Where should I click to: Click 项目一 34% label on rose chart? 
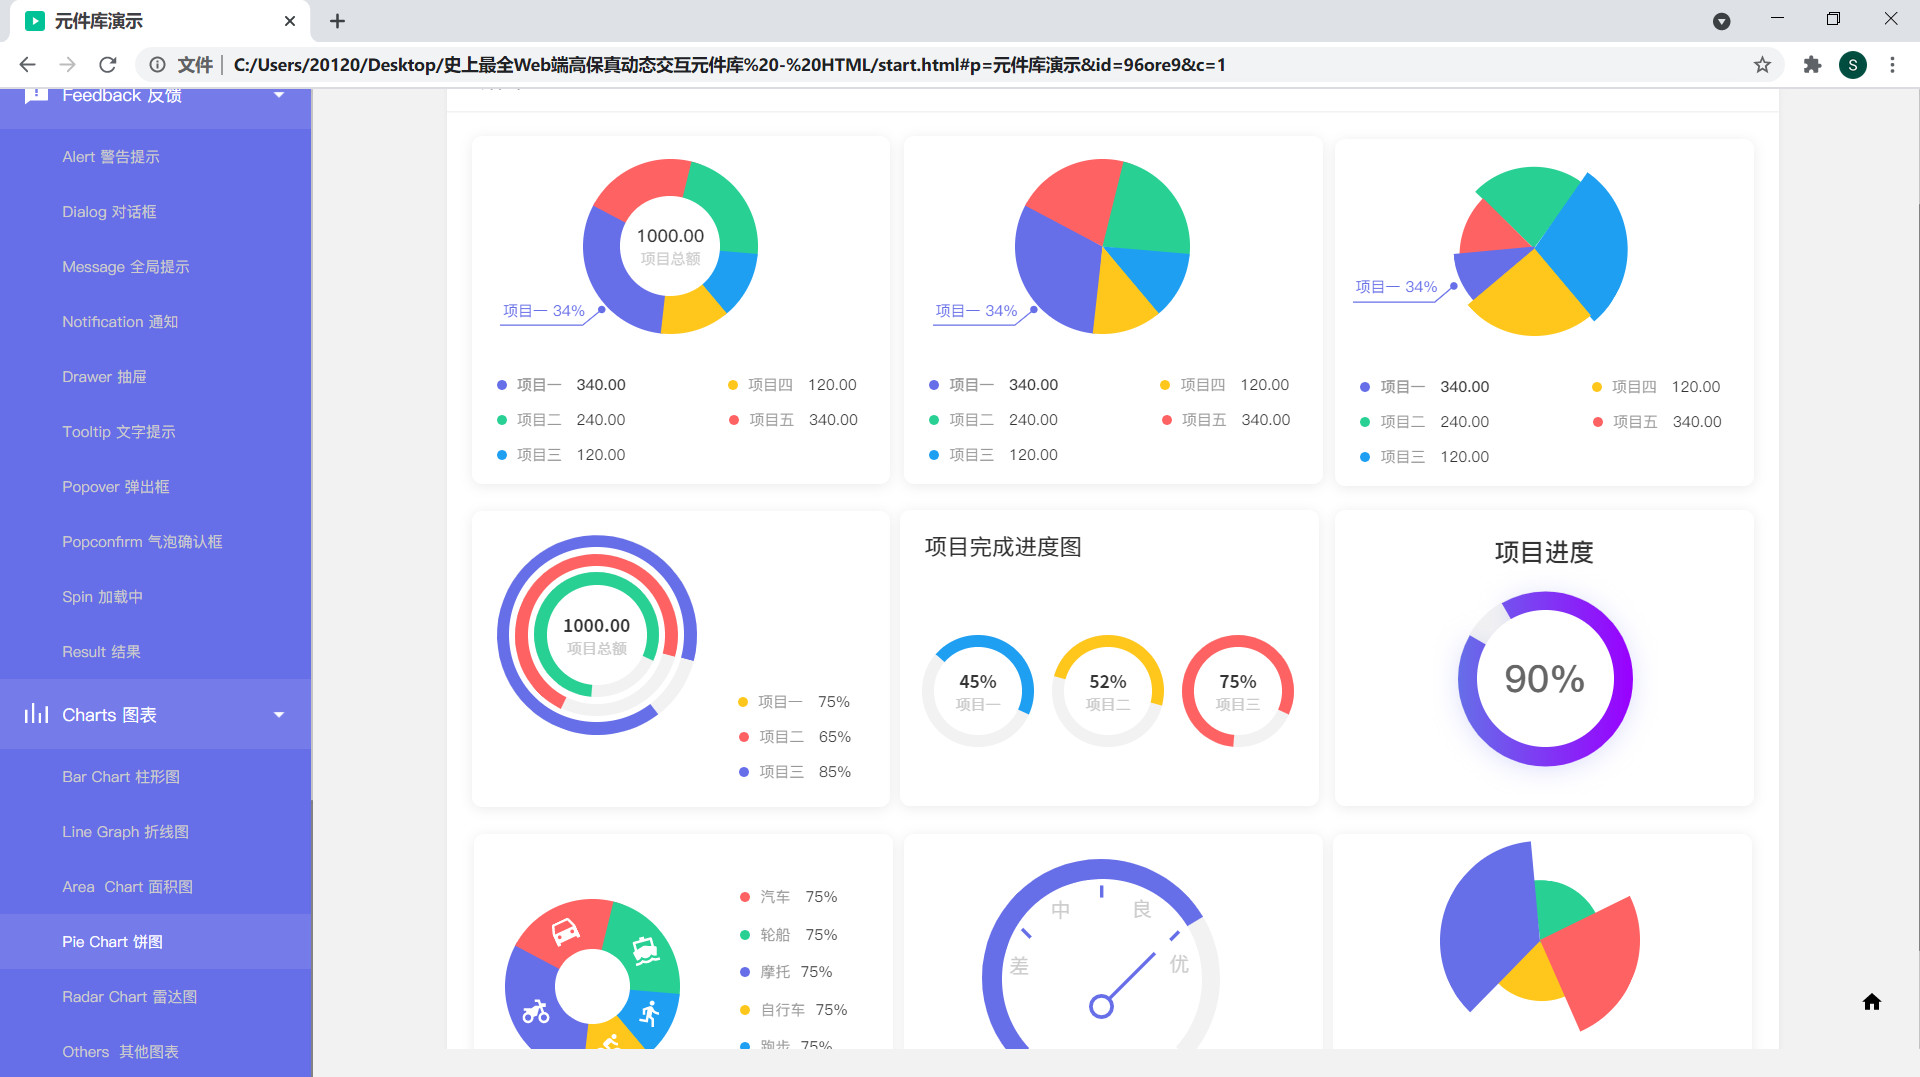[x=1396, y=287]
